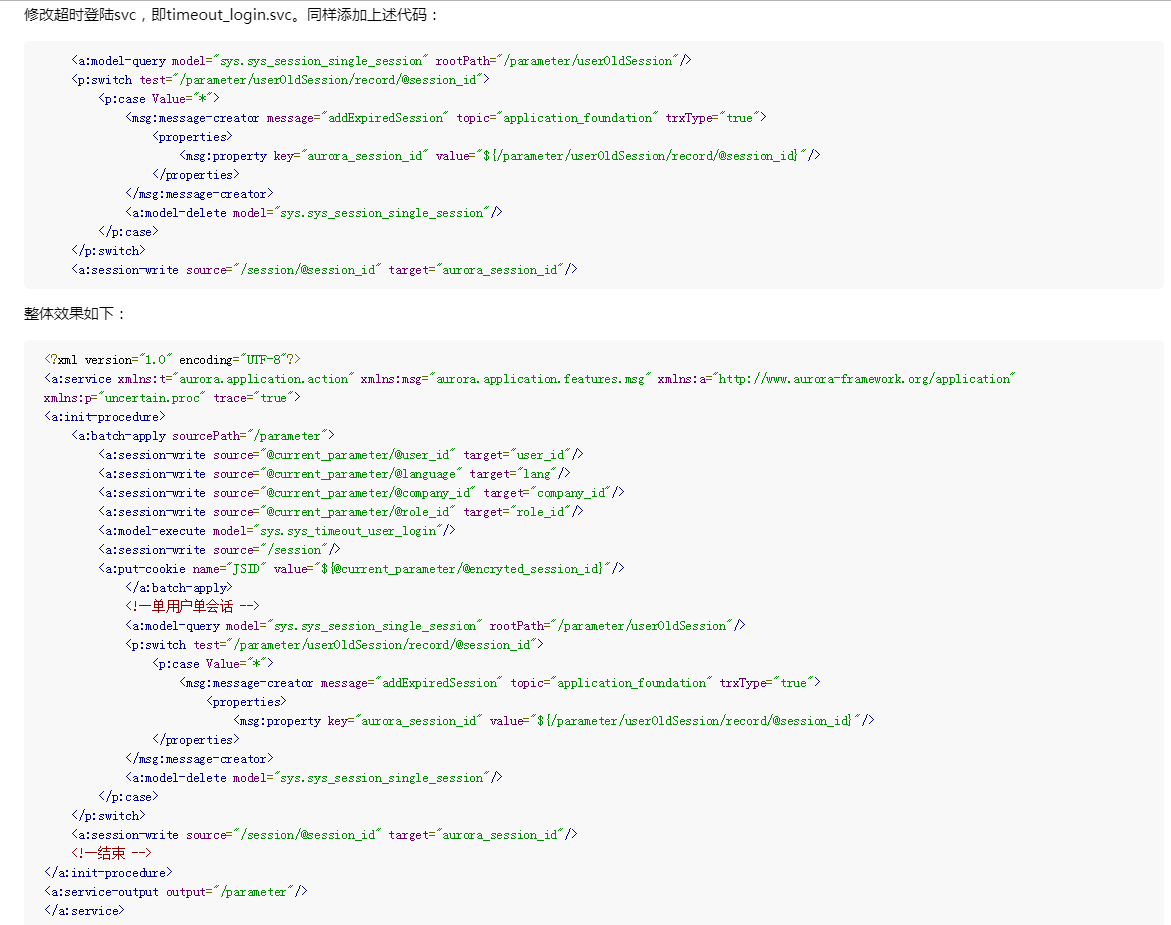Screen dimensions: 1171x925
Task: Click the closing a:service tag
Action: tap(84, 910)
